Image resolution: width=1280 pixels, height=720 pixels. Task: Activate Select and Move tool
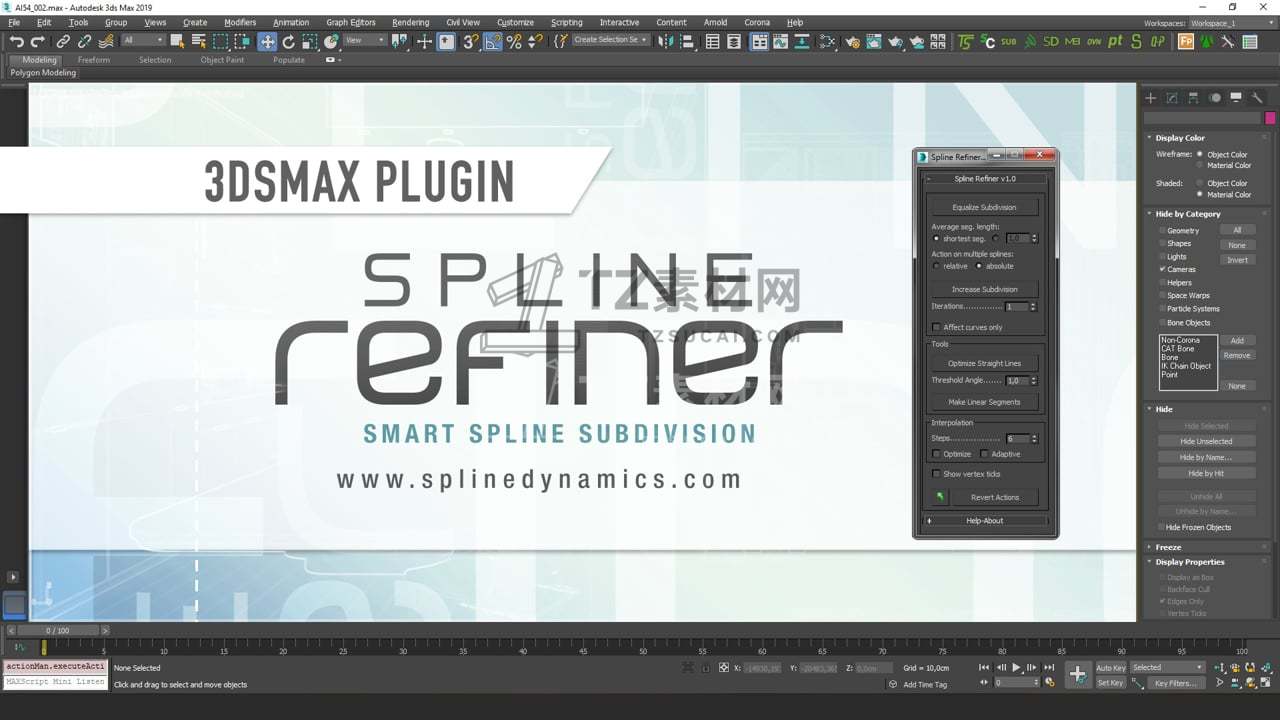coord(267,41)
